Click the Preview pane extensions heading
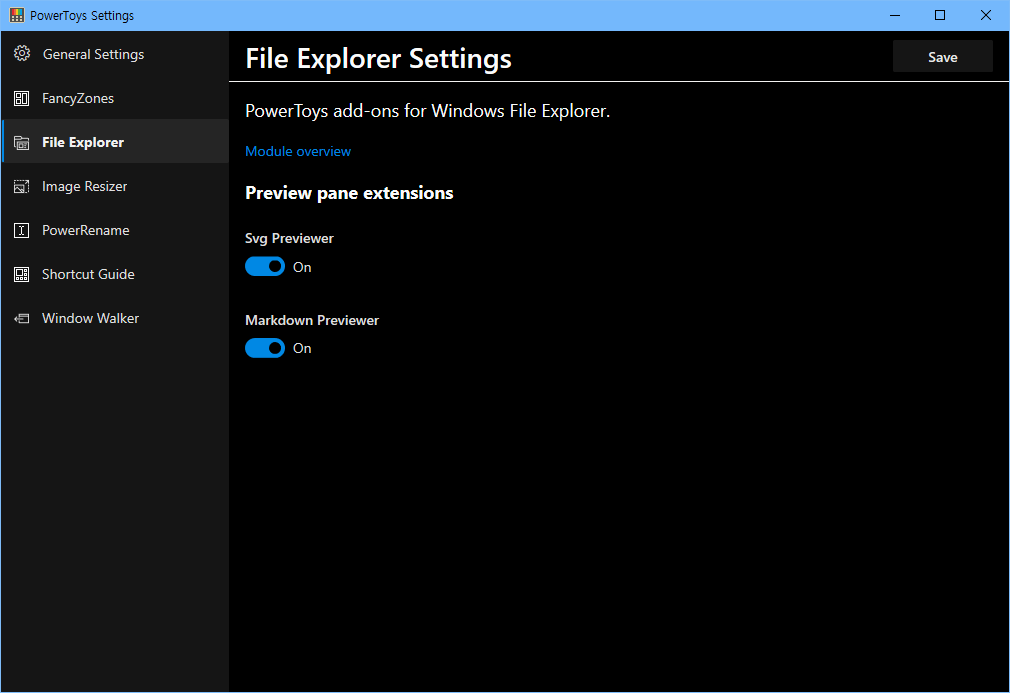This screenshot has width=1010, height=693. (349, 193)
